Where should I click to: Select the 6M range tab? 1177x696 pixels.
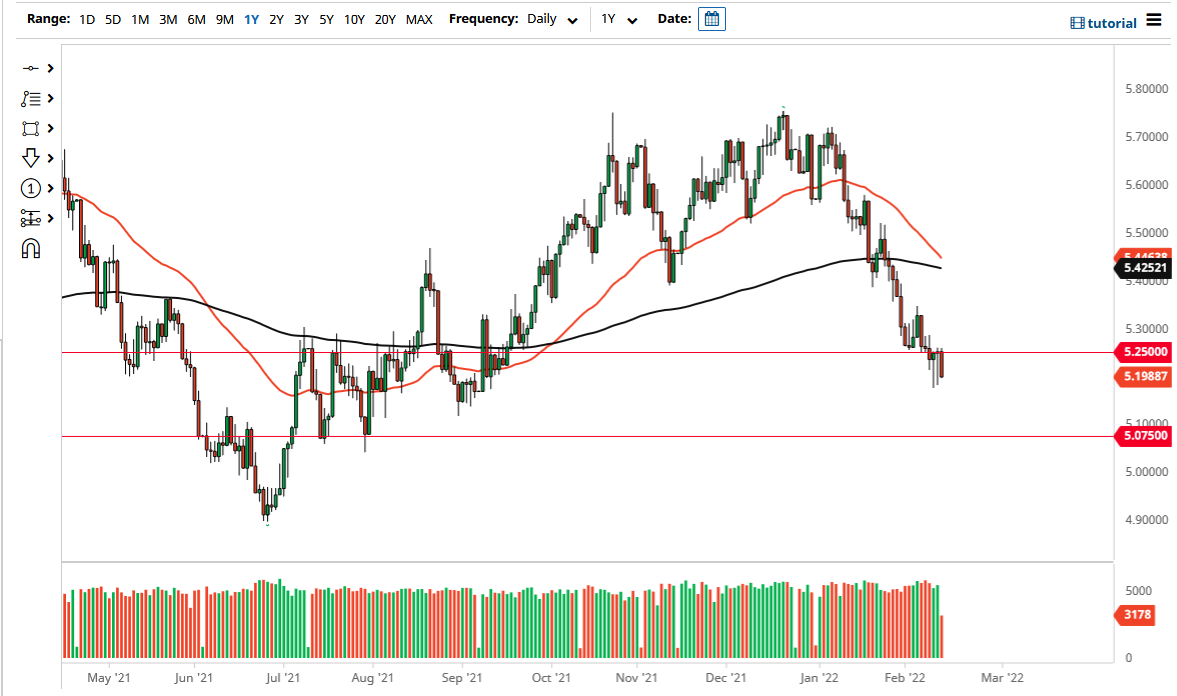click(x=197, y=18)
